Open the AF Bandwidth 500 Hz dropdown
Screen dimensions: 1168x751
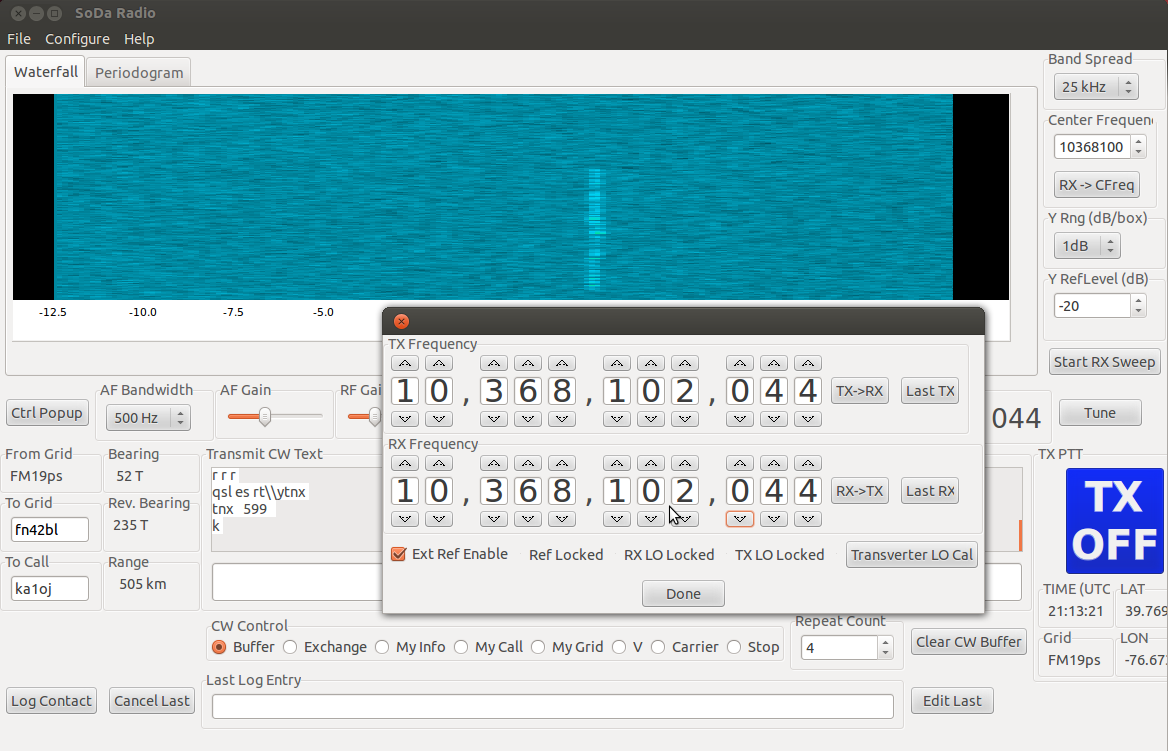[147, 417]
